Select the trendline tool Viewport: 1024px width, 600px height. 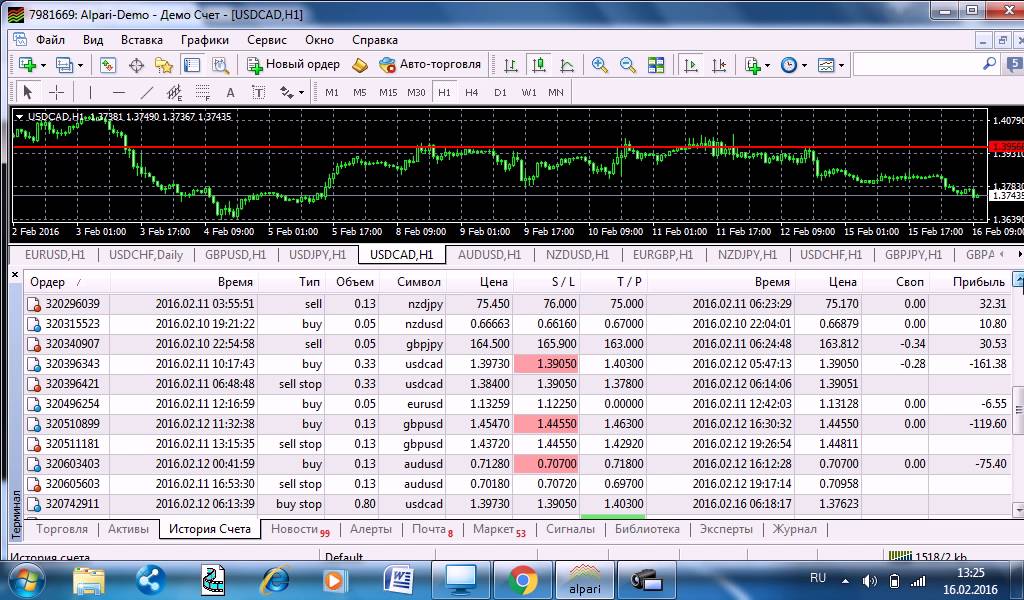point(147,92)
